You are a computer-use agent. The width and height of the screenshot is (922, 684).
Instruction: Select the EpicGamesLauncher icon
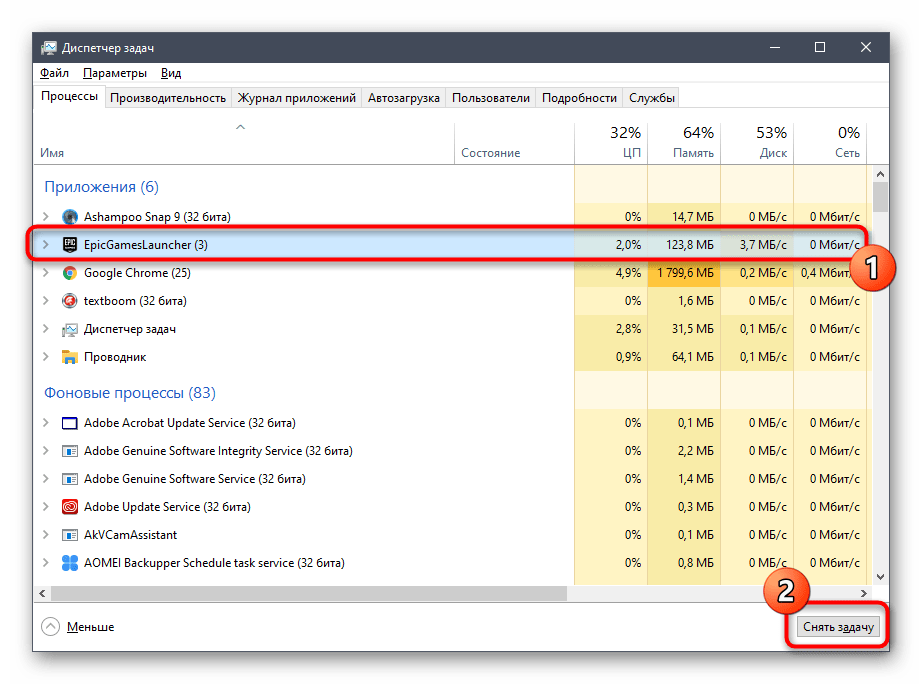coord(70,245)
